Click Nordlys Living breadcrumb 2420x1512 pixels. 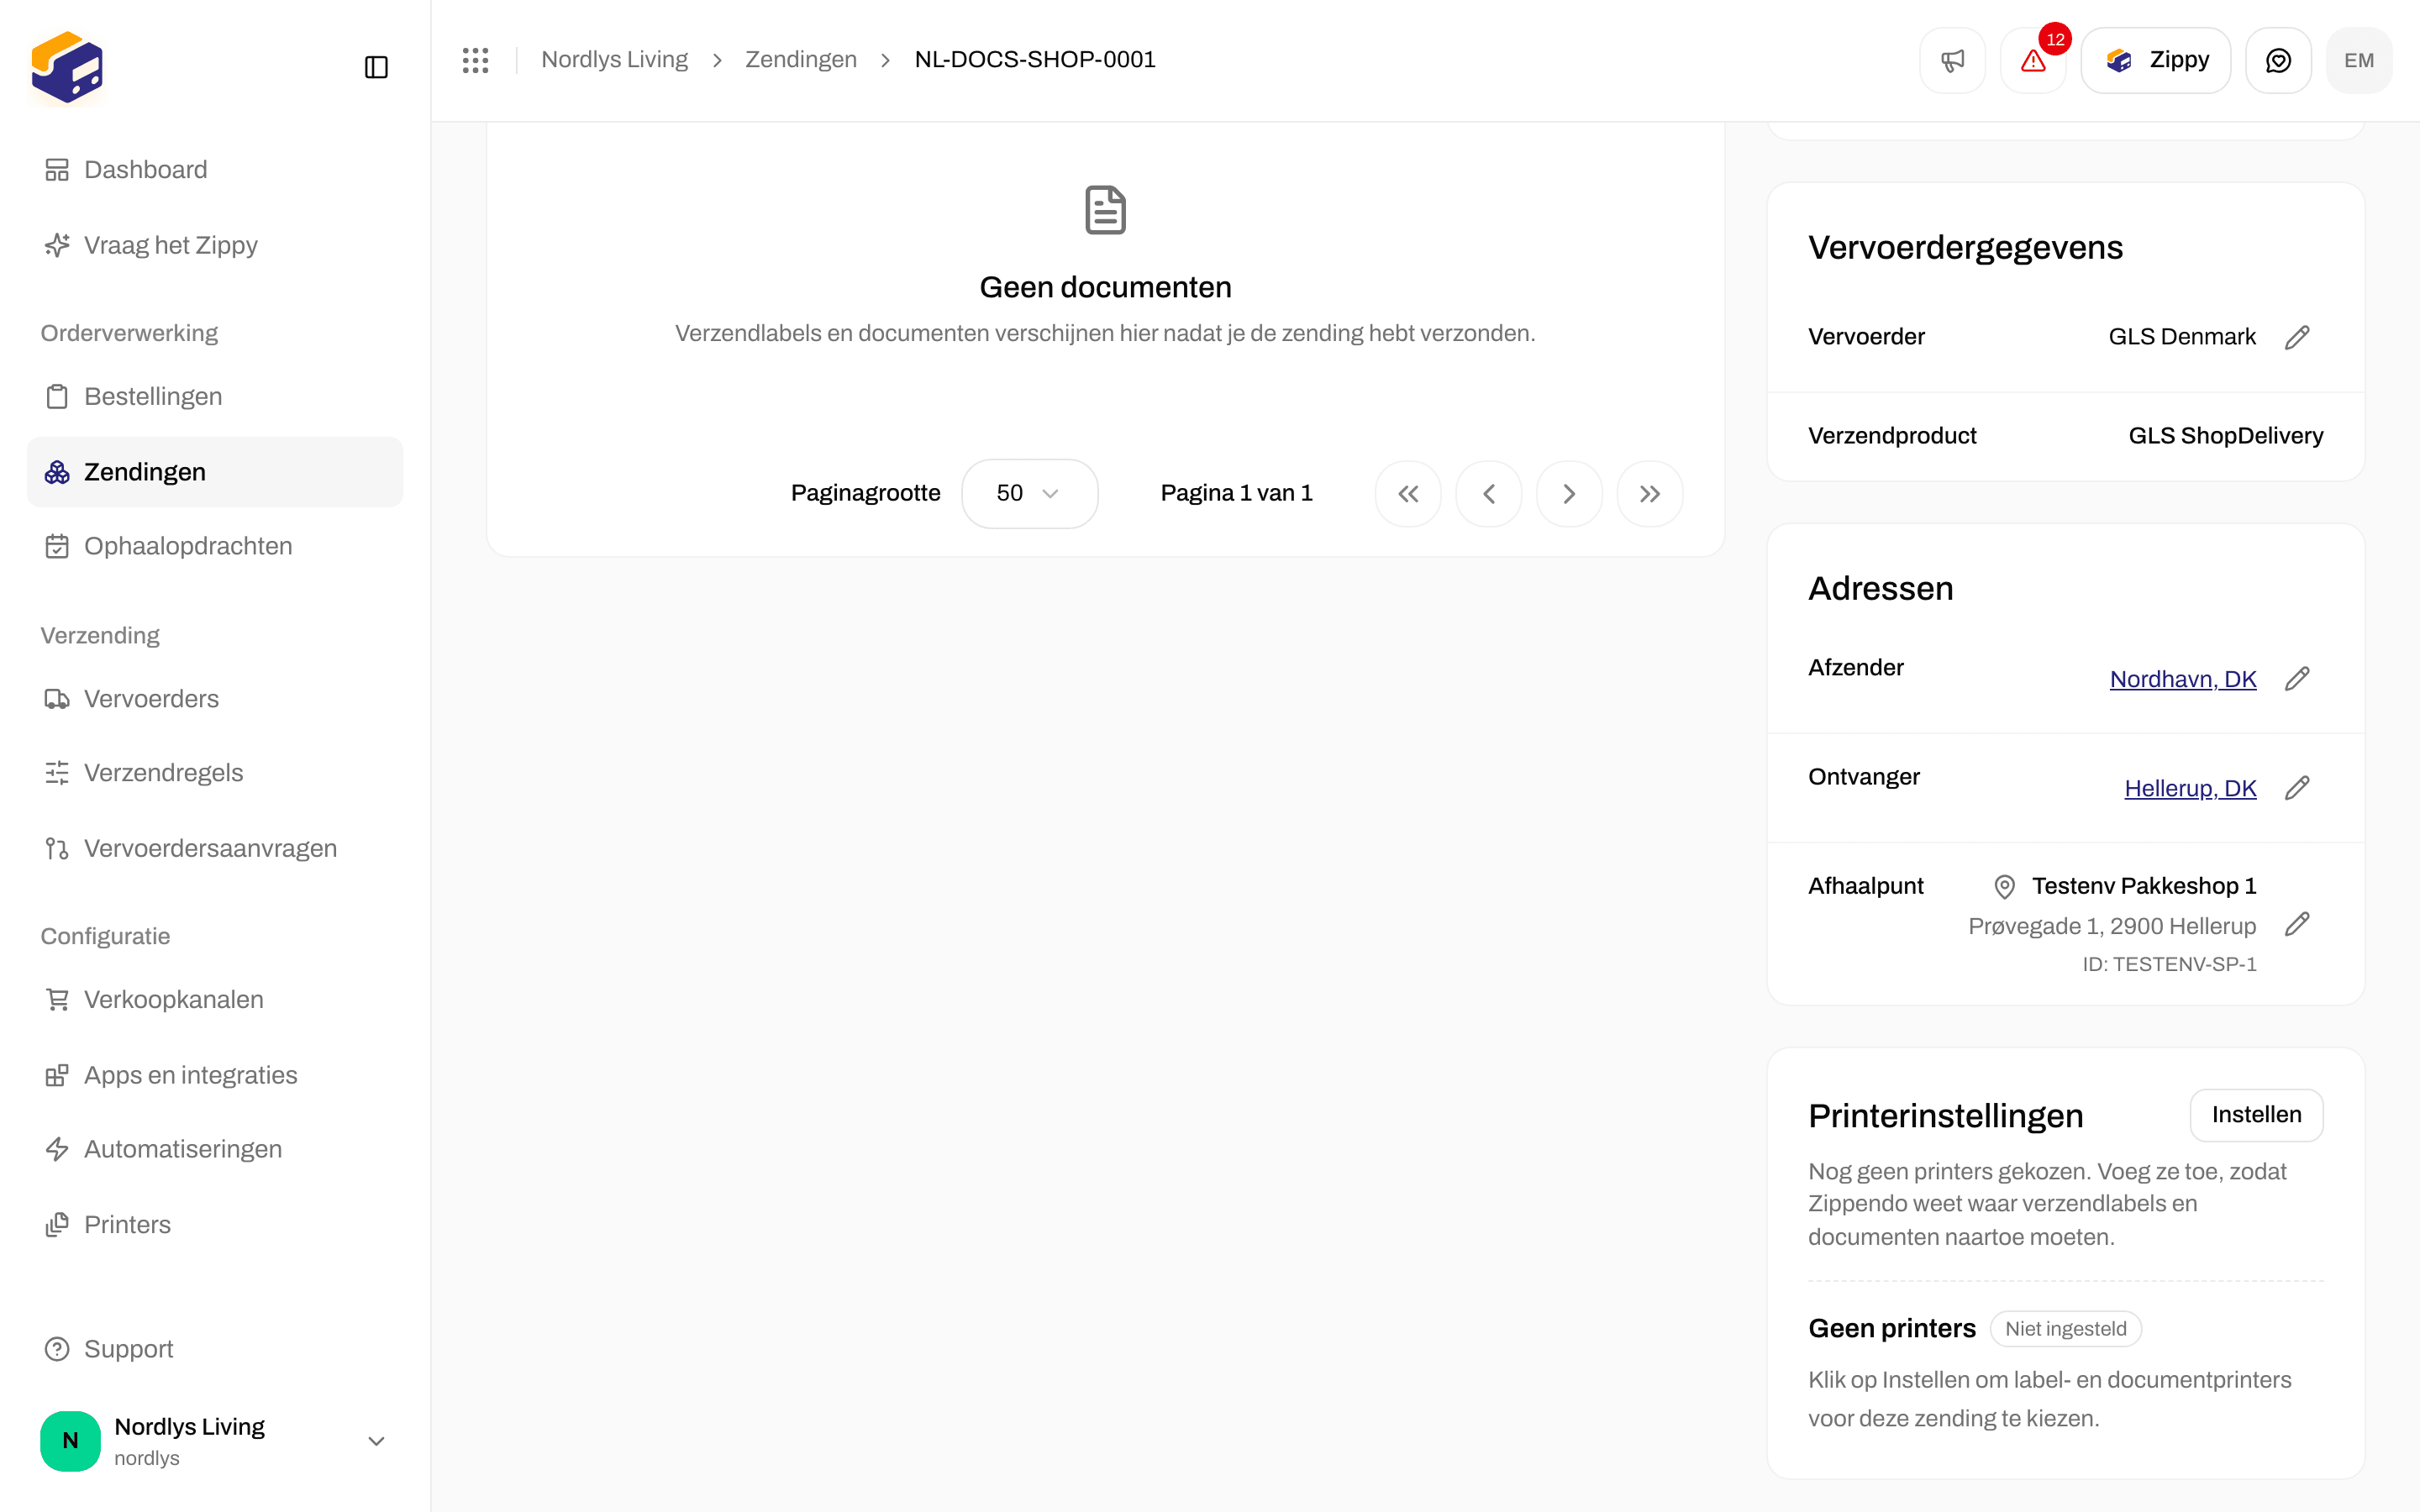[614, 60]
